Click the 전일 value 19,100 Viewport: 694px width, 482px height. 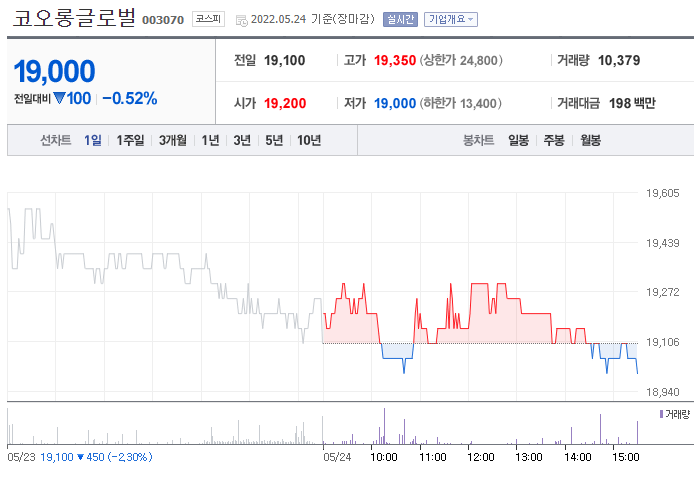pyautogui.click(x=285, y=60)
